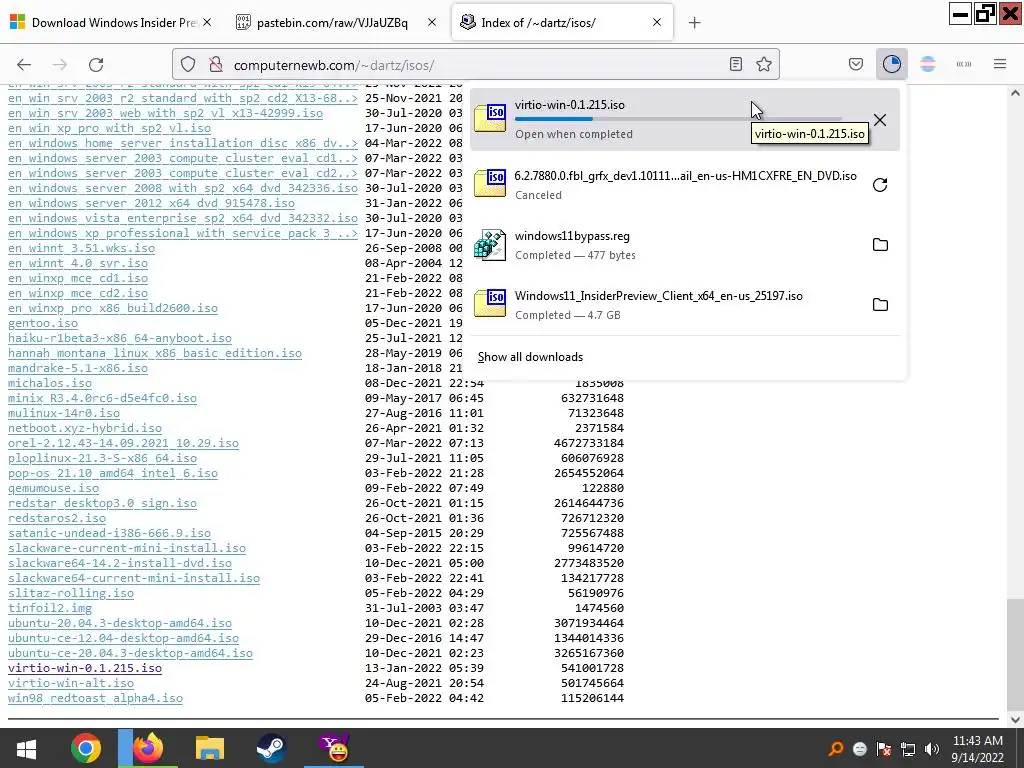Open virtio-win-alt.iso link

[71, 683]
